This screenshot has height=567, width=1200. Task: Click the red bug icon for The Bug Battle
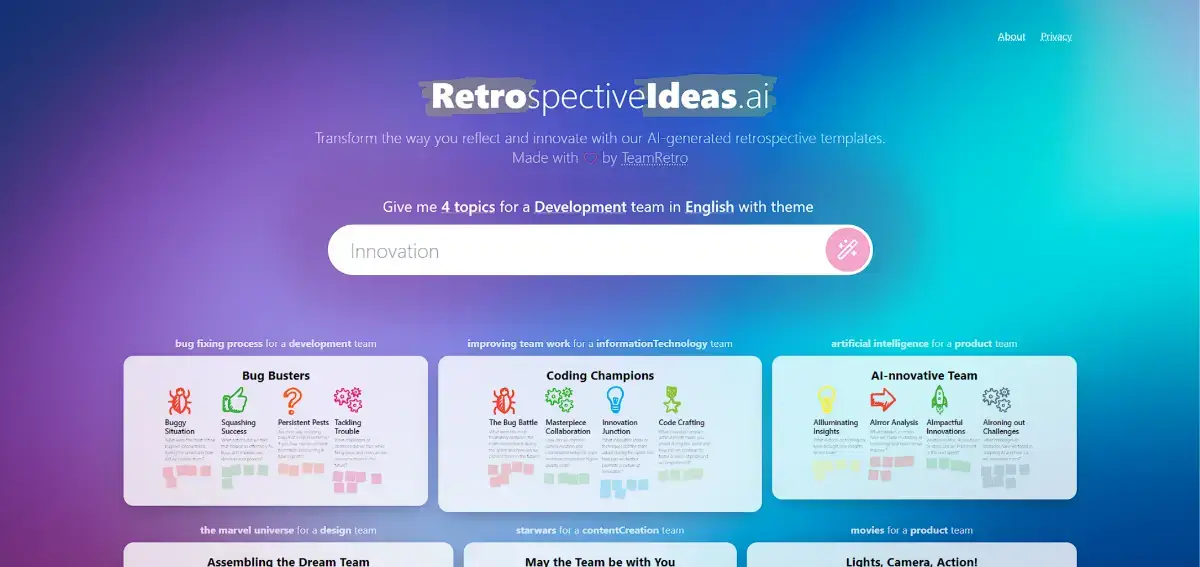click(503, 401)
